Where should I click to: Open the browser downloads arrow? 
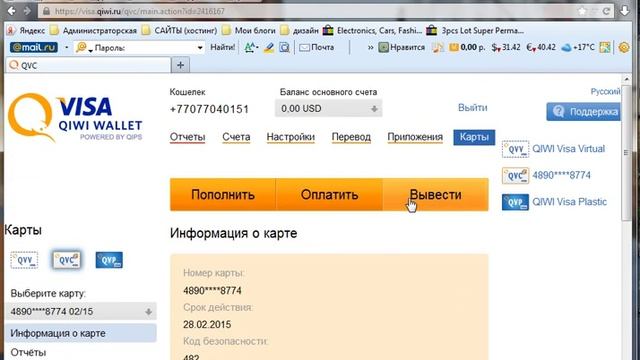coord(625,11)
